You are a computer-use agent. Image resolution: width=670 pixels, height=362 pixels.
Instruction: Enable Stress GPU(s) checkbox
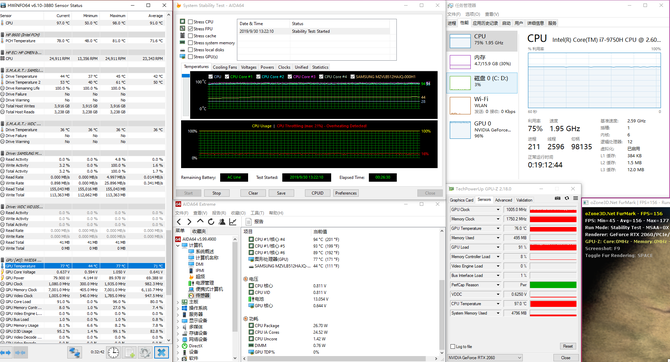(191, 56)
